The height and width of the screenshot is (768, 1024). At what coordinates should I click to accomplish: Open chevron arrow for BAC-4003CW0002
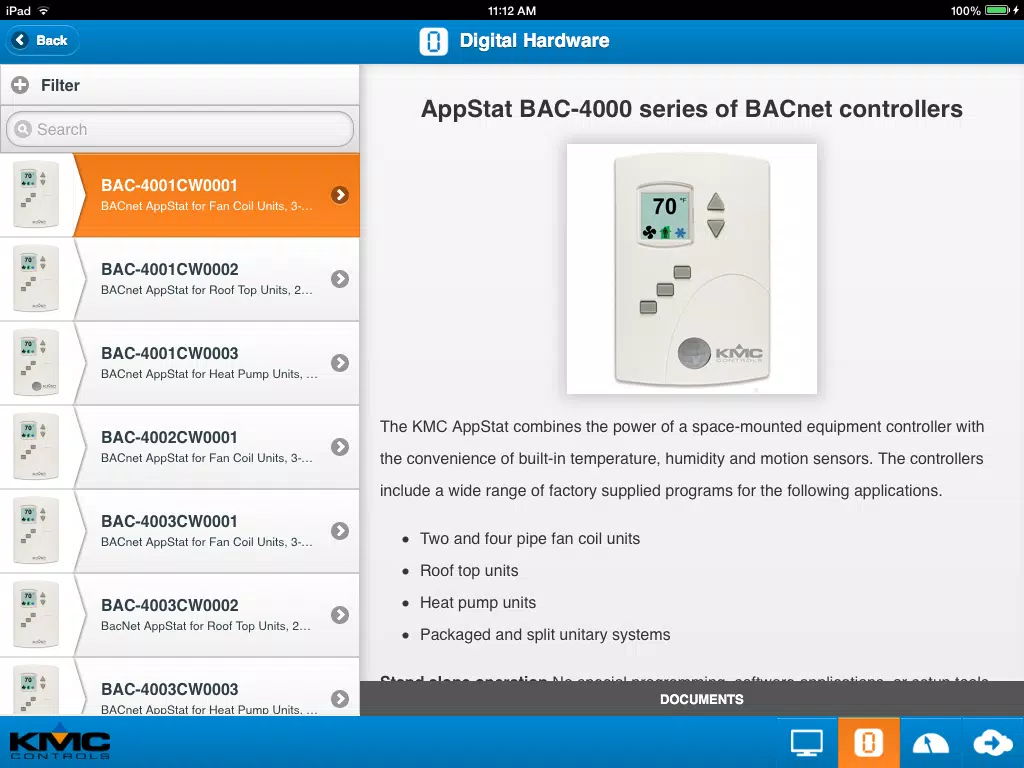click(x=340, y=615)
